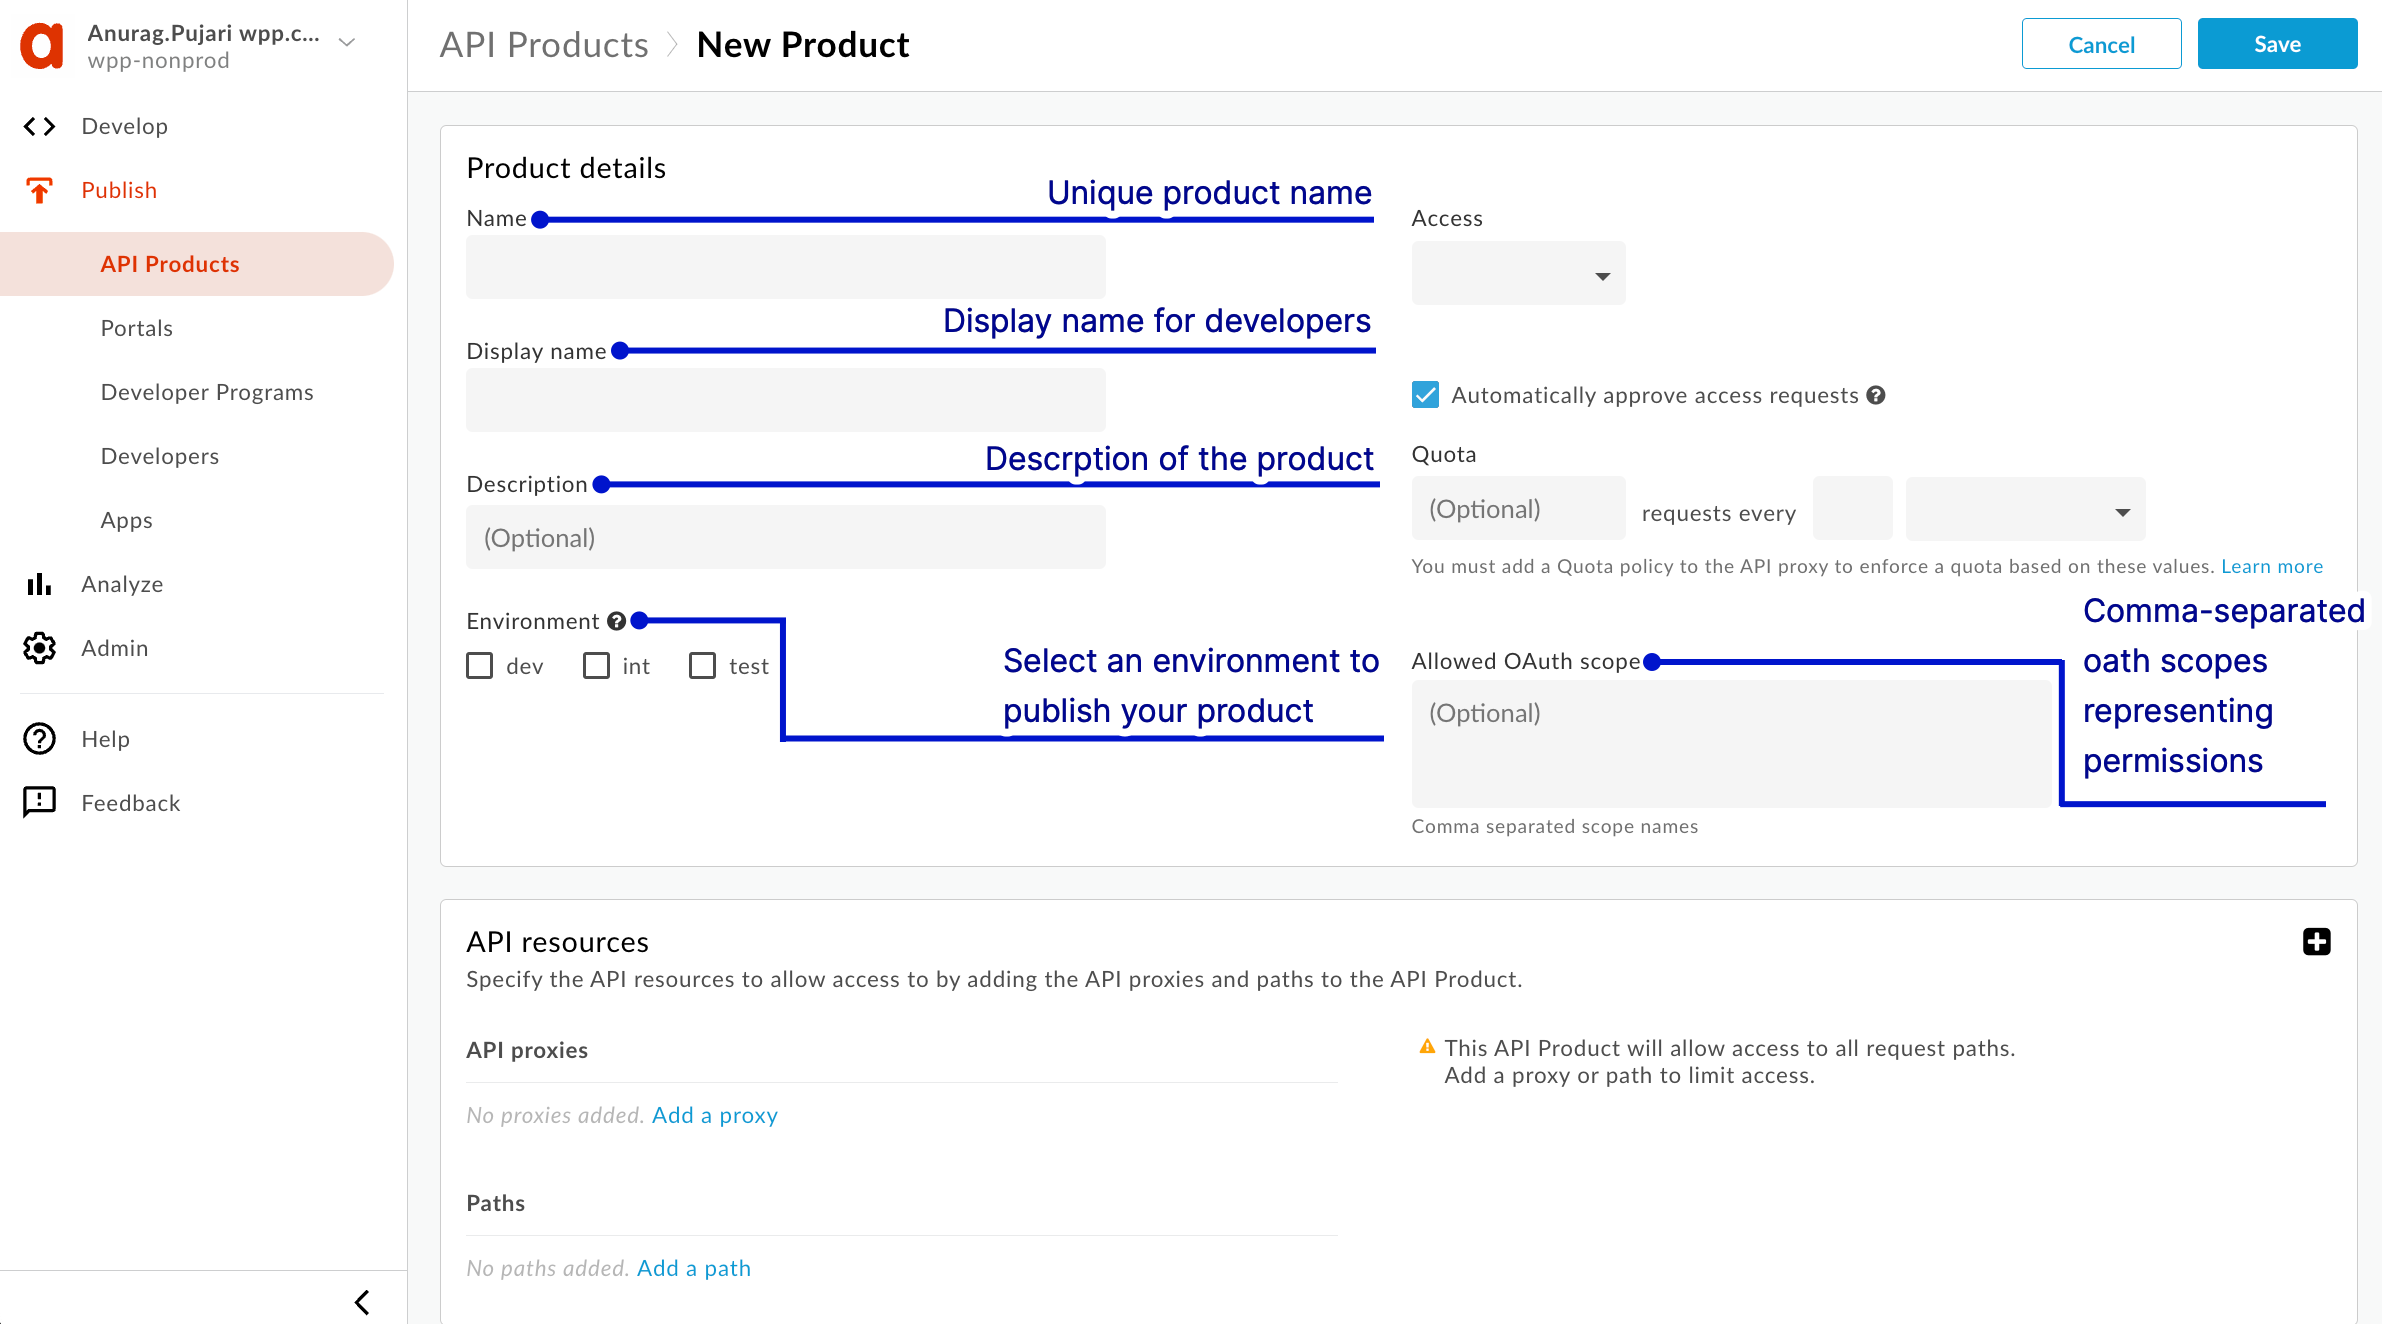Open the Access dropdown
Viewport: 2382px width, 1324px height.
(1518, 274)
